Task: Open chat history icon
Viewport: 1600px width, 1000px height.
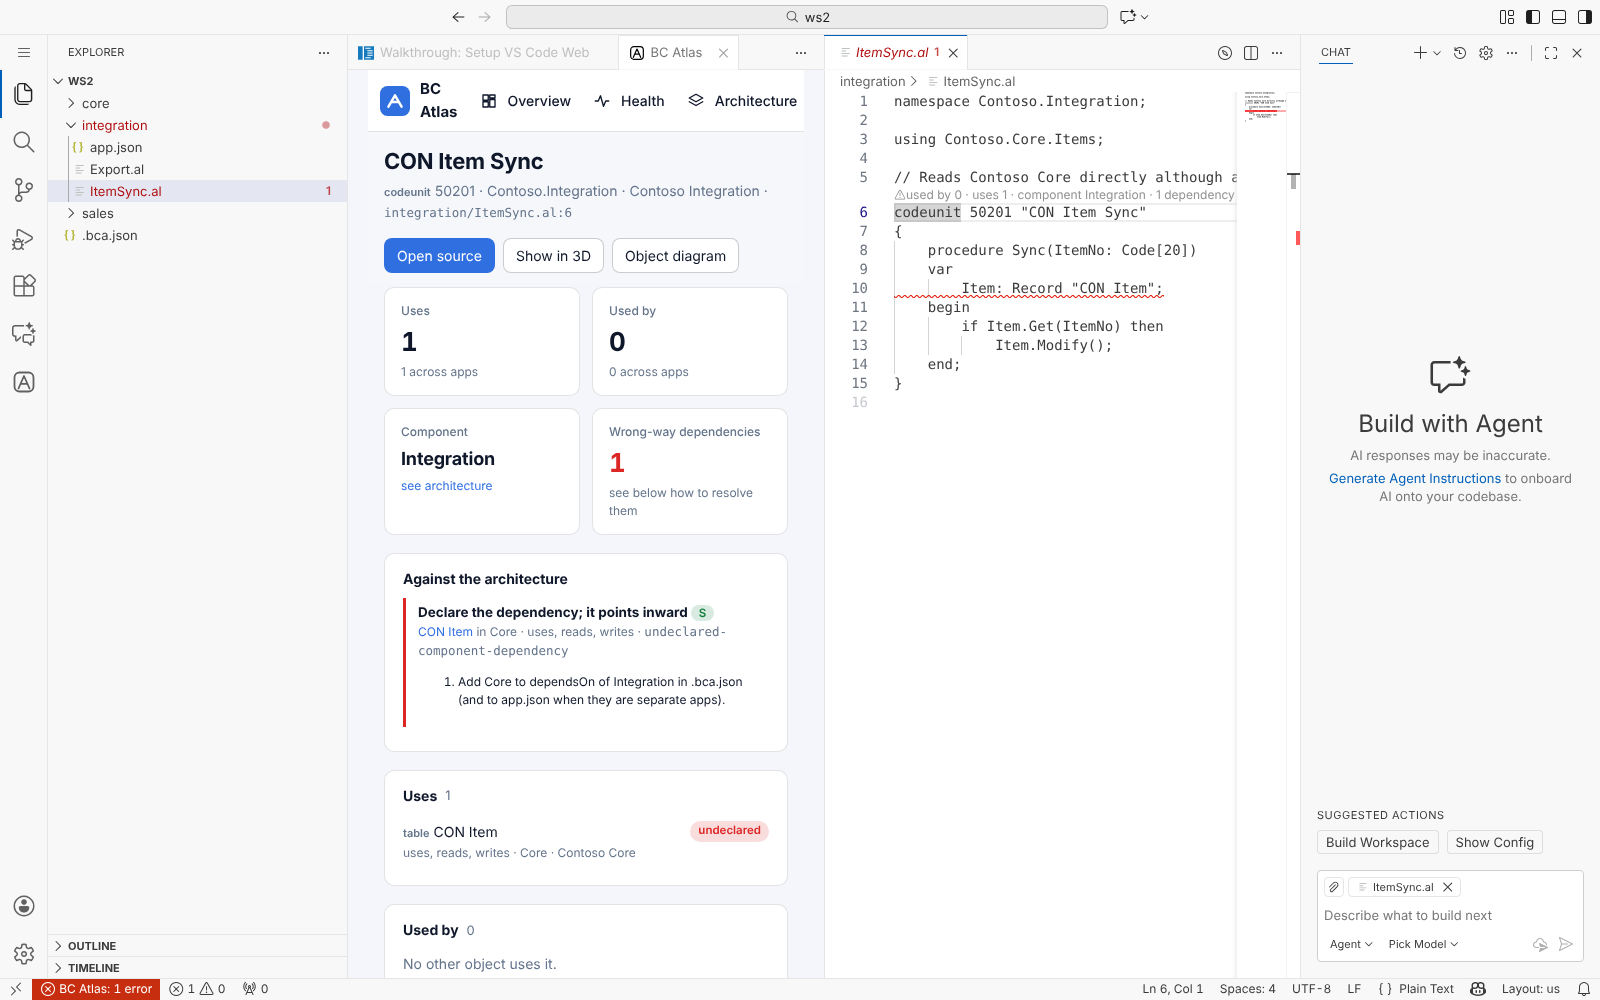Action: pyautogui.click(x=1460, y=53)
